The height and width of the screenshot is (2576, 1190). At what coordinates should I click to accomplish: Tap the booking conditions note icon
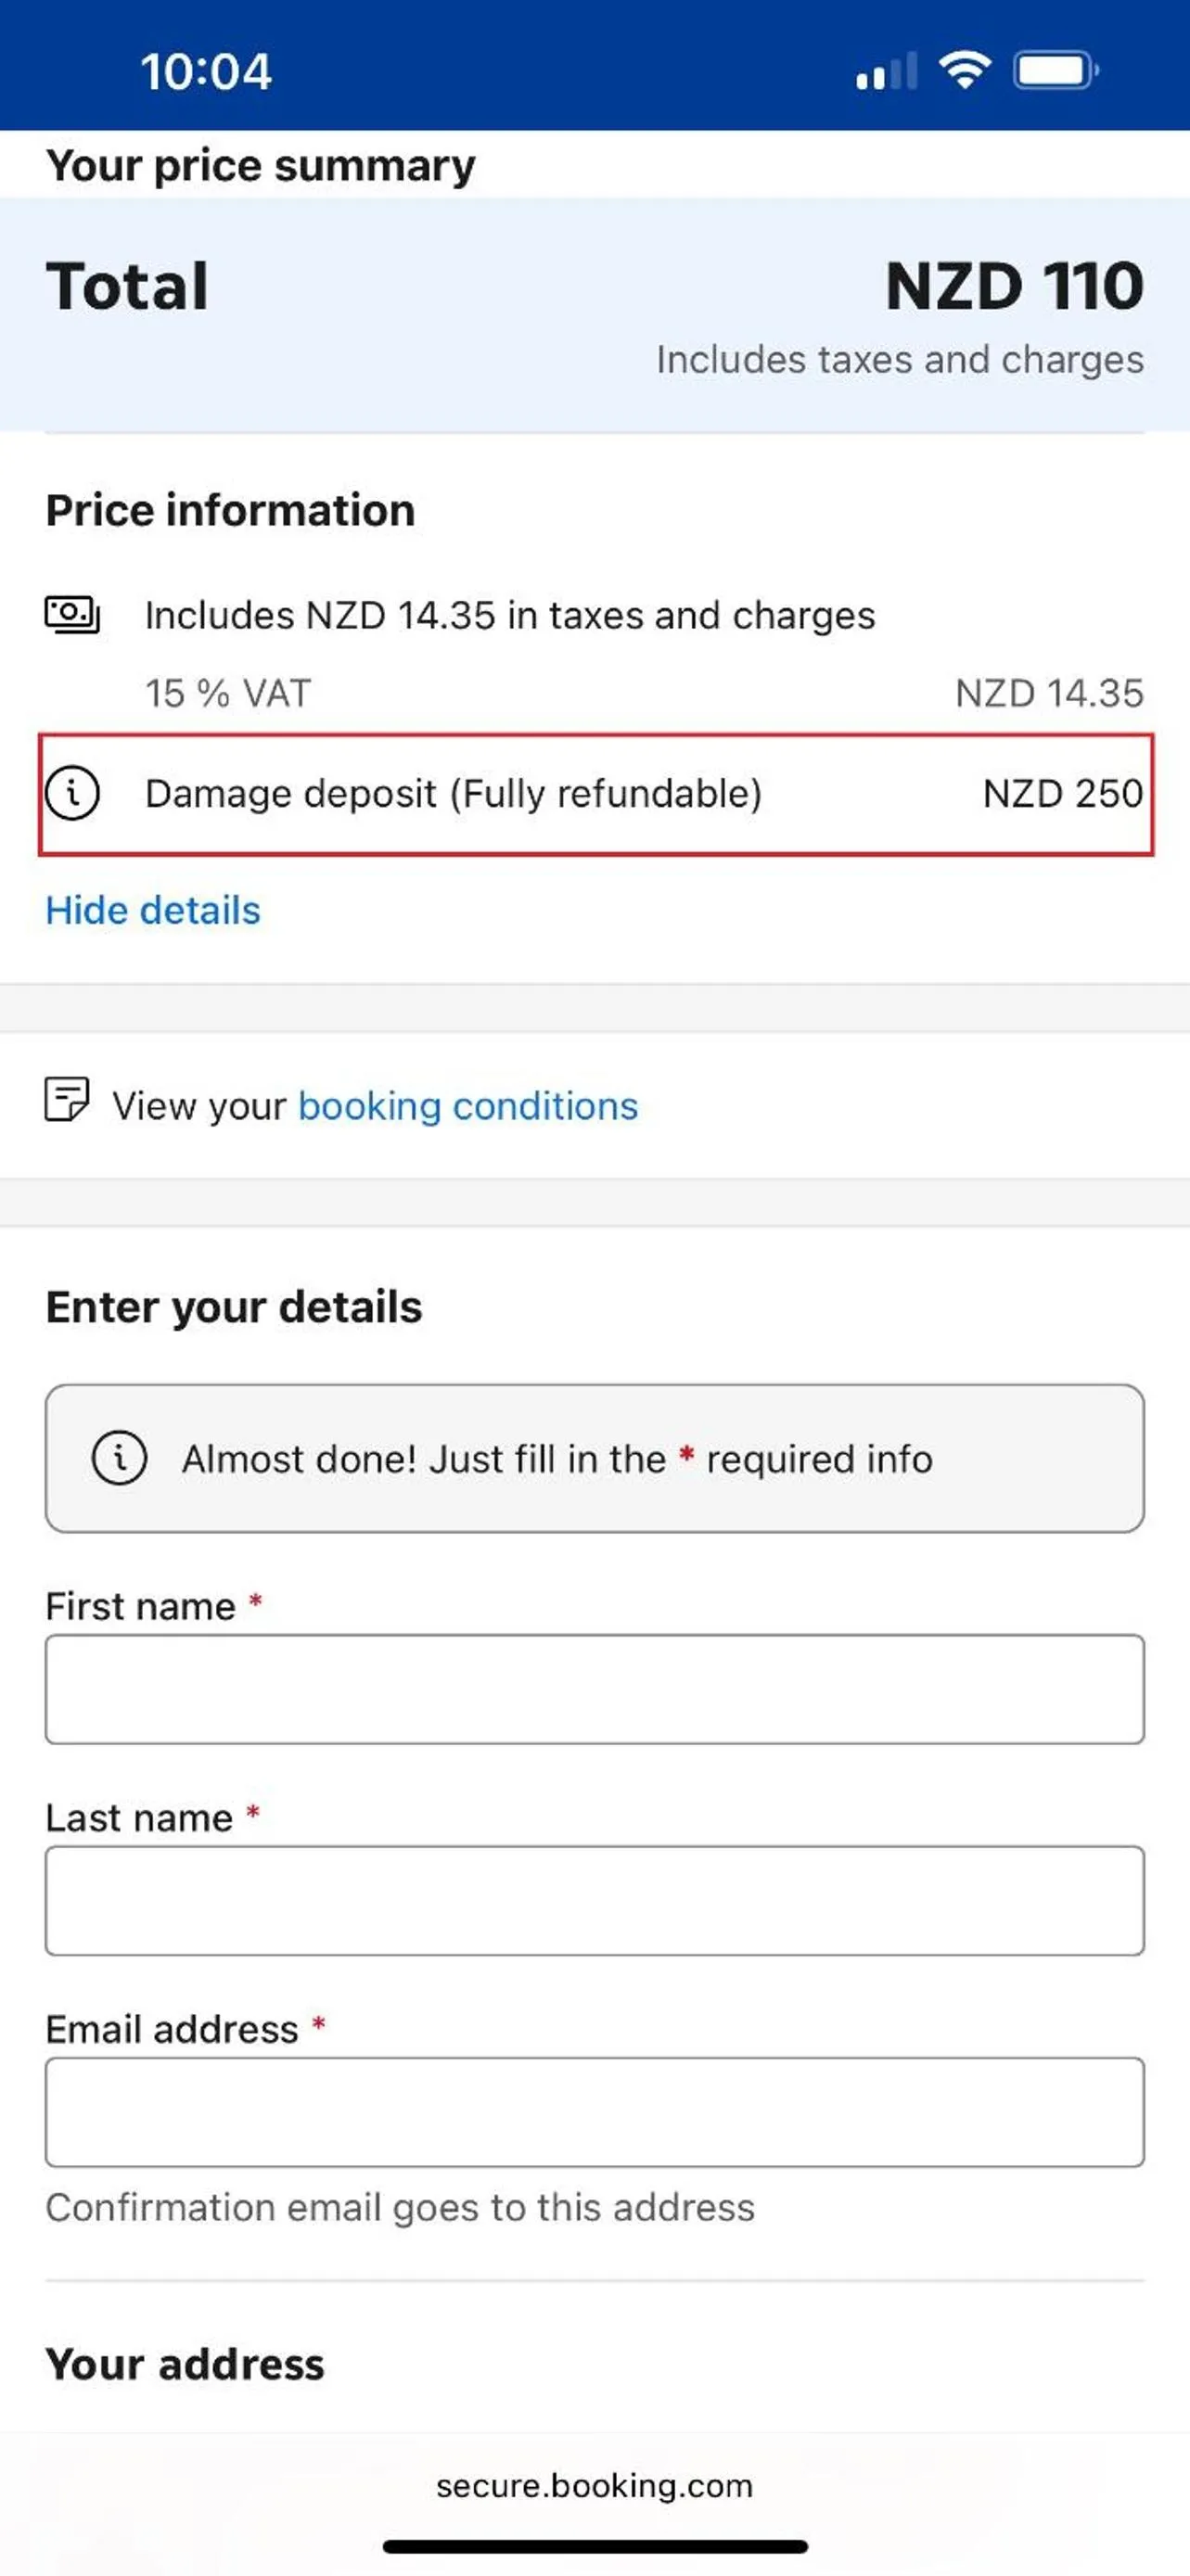(x=67, y=1099)
